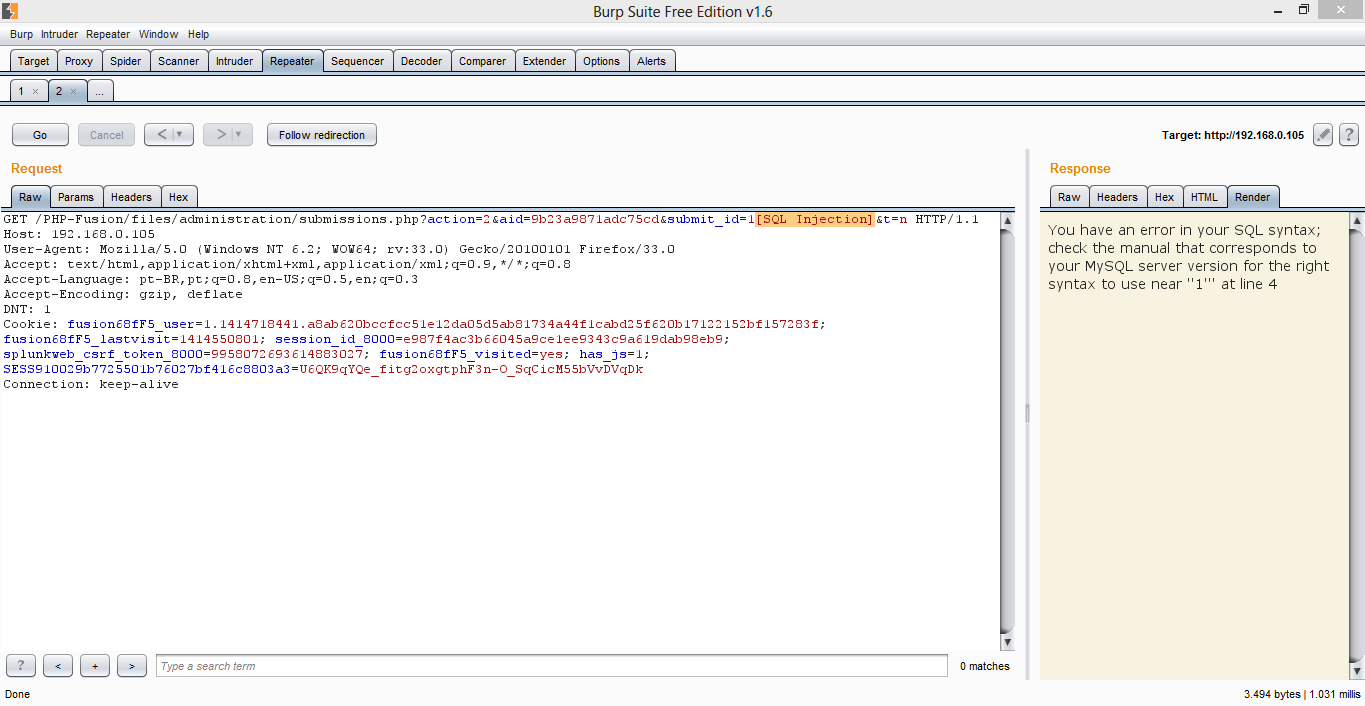This screenshot has height=706, width=1365.
Task: Select the Repeater tool tab
Action: tap(292, 61)
